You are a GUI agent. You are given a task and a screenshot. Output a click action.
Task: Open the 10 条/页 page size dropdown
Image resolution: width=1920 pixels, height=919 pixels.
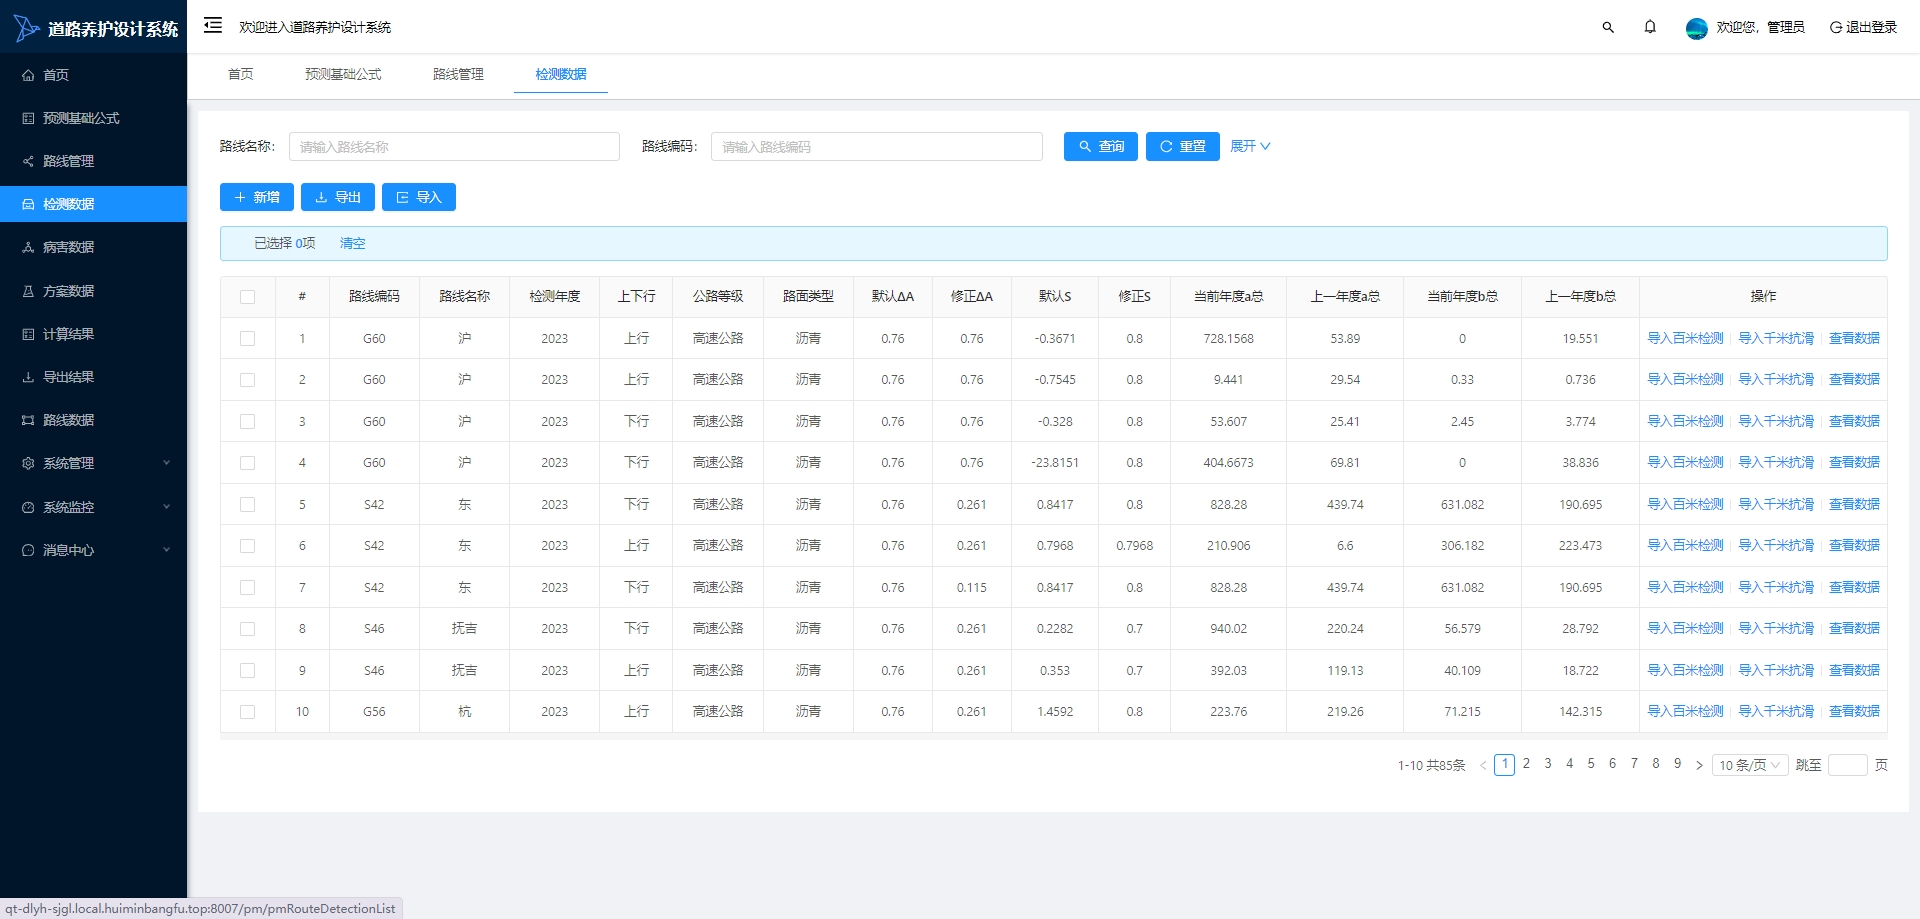[x=1750, y=765]
